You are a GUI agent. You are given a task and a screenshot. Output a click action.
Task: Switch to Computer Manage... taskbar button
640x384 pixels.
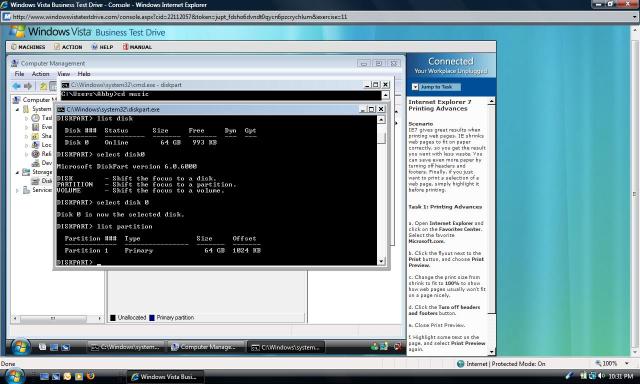(206, 347)
